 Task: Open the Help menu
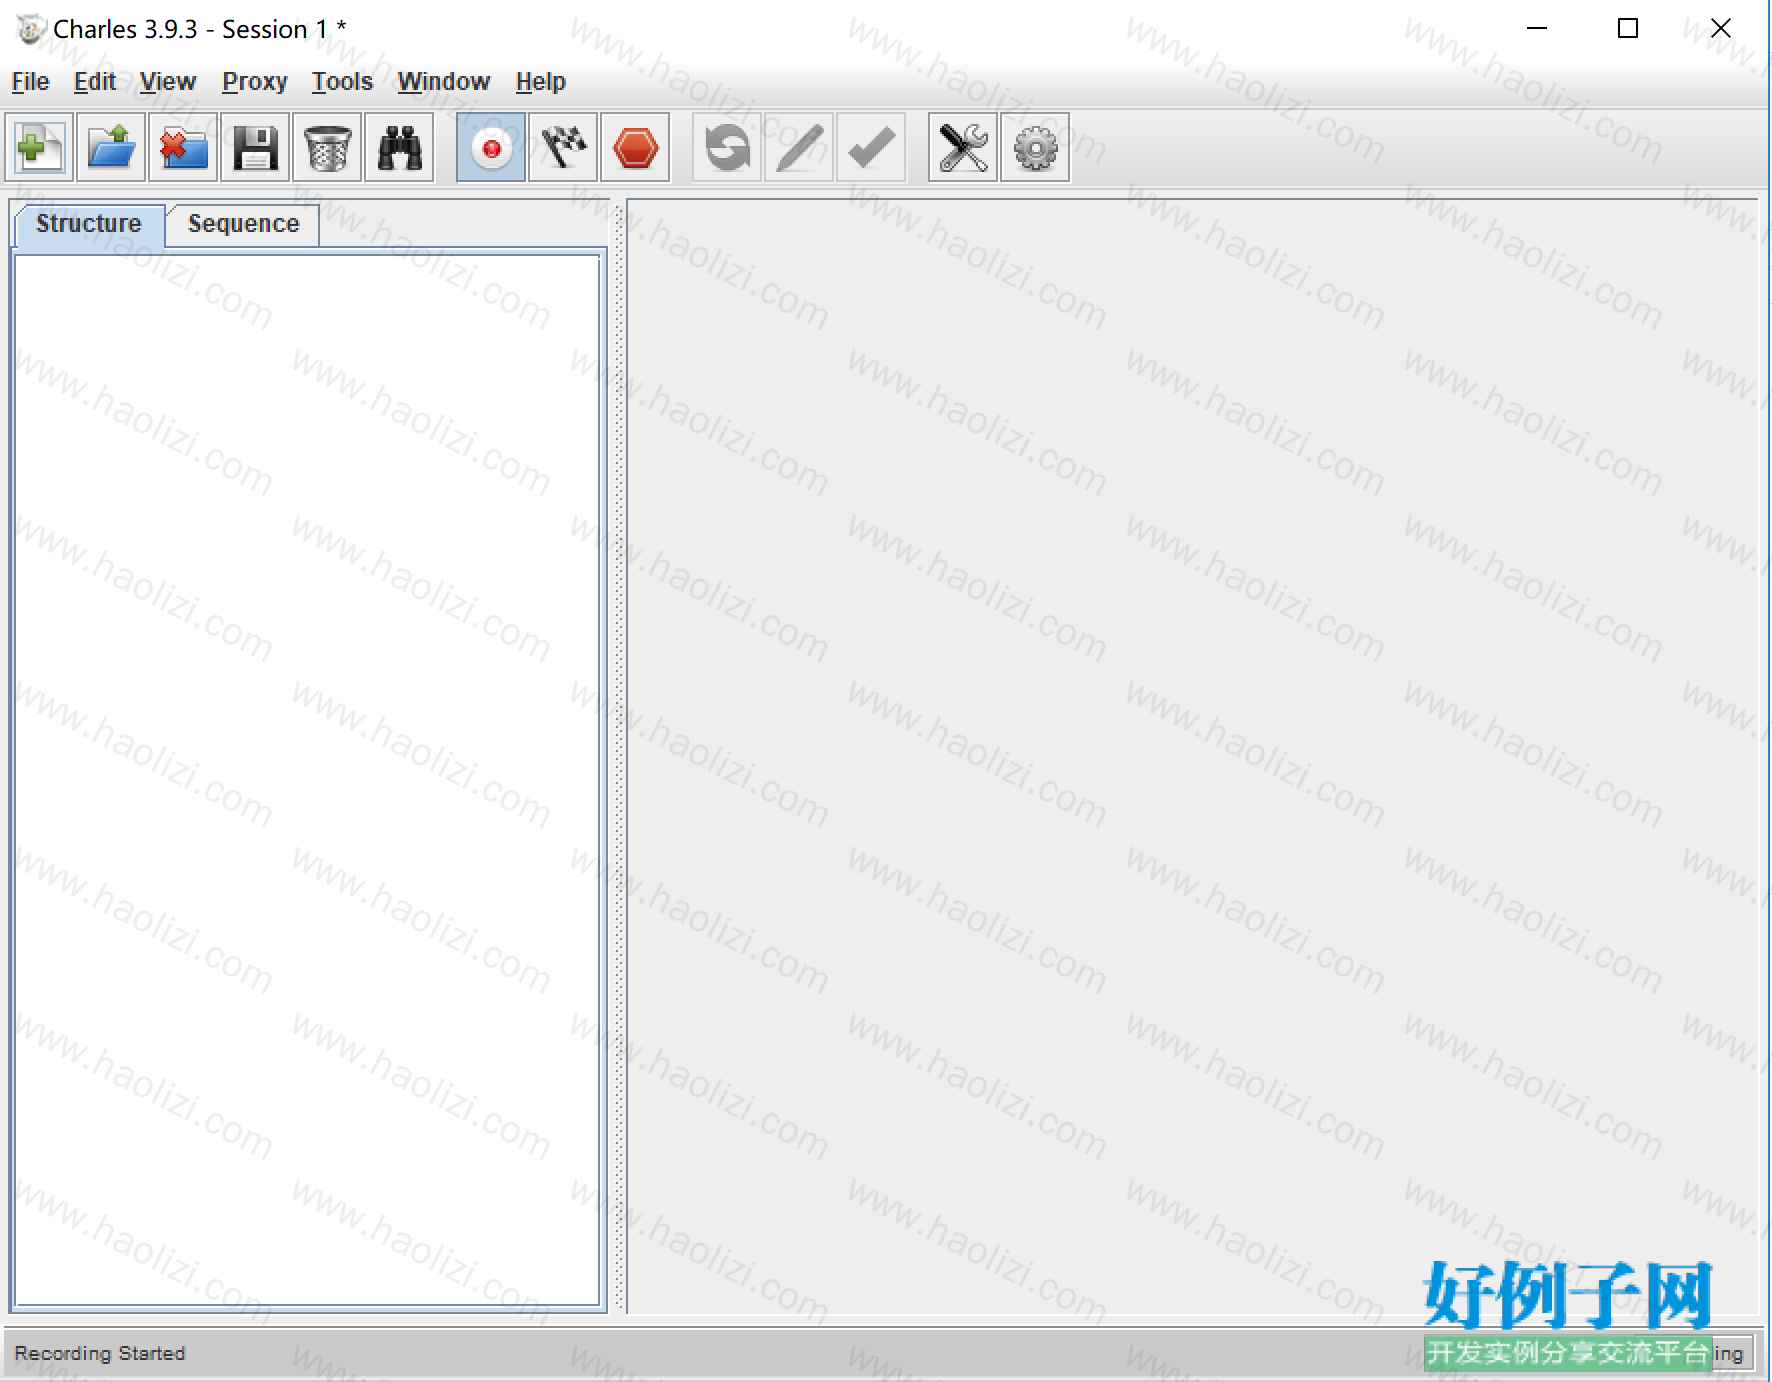(x=541, y=81)
